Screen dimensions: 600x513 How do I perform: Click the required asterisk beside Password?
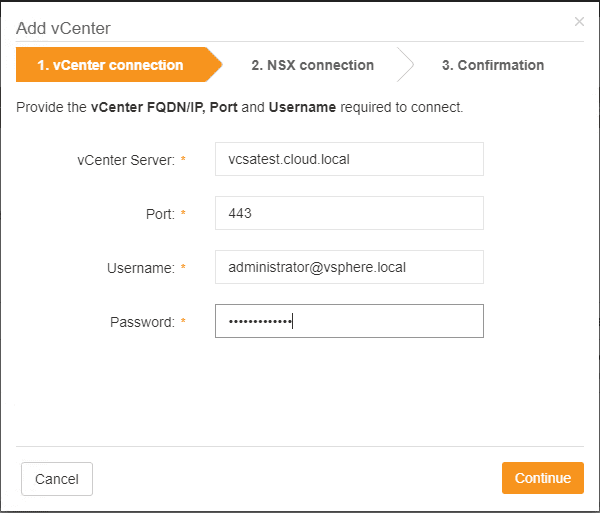(184, 322)
